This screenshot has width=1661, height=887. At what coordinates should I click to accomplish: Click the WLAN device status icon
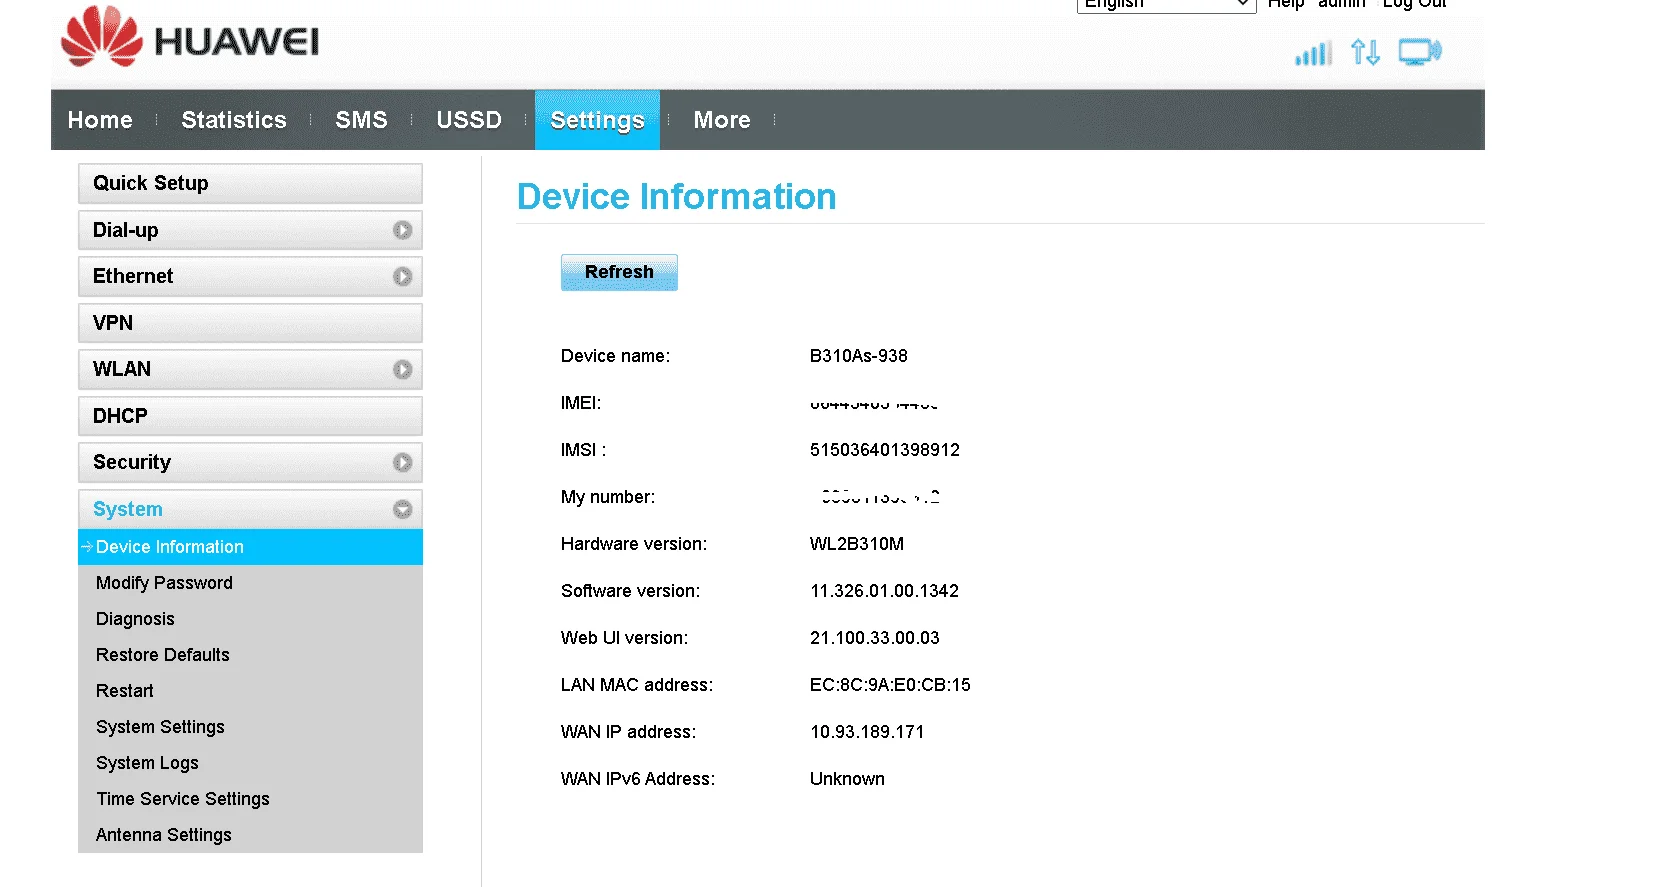tap(1420, 52)
